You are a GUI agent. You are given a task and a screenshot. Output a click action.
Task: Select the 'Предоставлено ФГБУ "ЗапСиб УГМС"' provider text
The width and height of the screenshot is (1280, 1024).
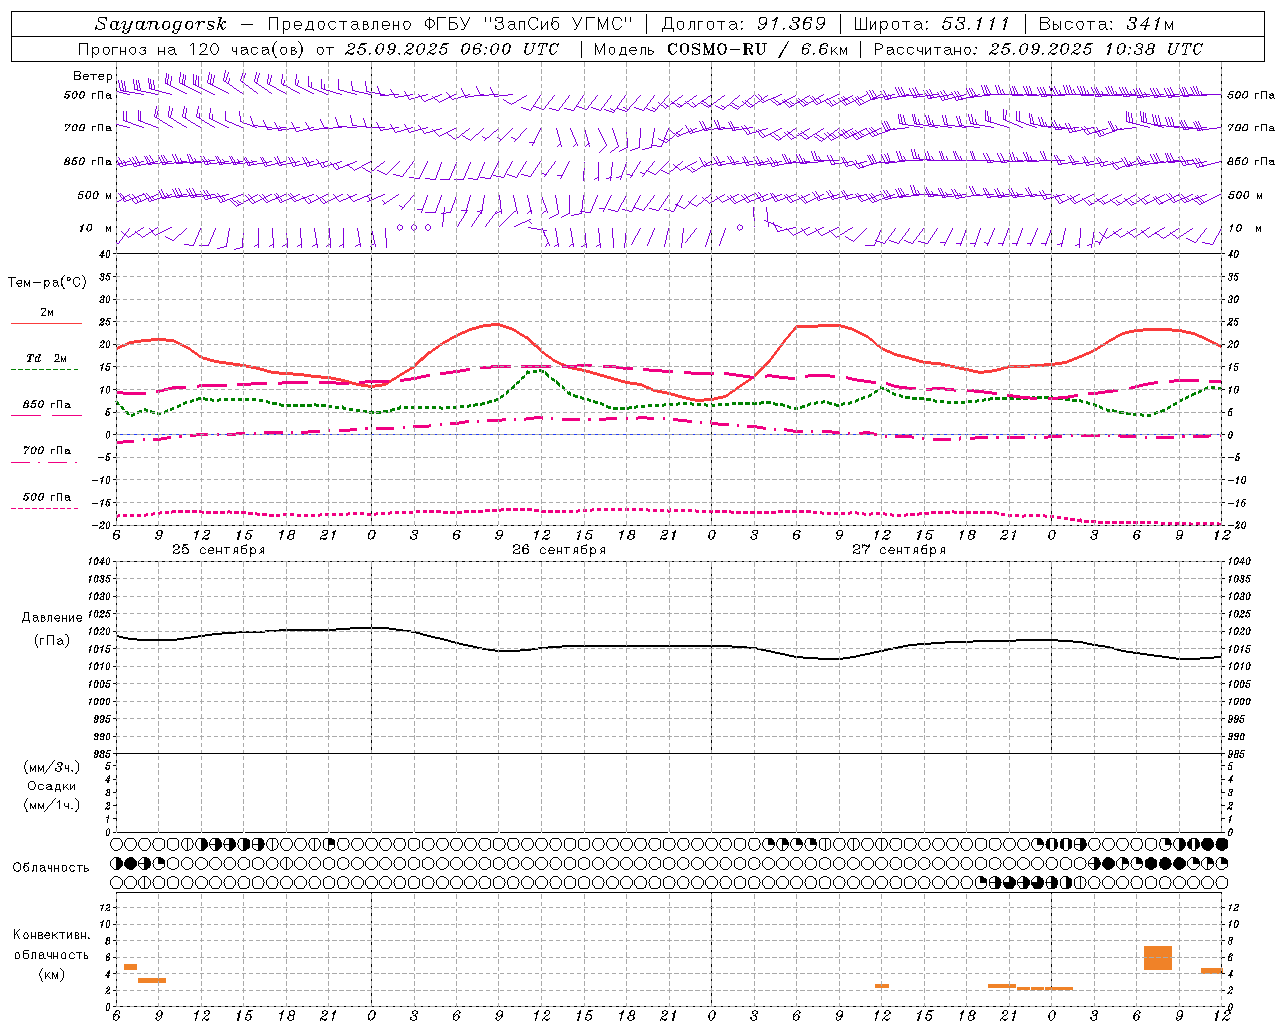point(451,24)
